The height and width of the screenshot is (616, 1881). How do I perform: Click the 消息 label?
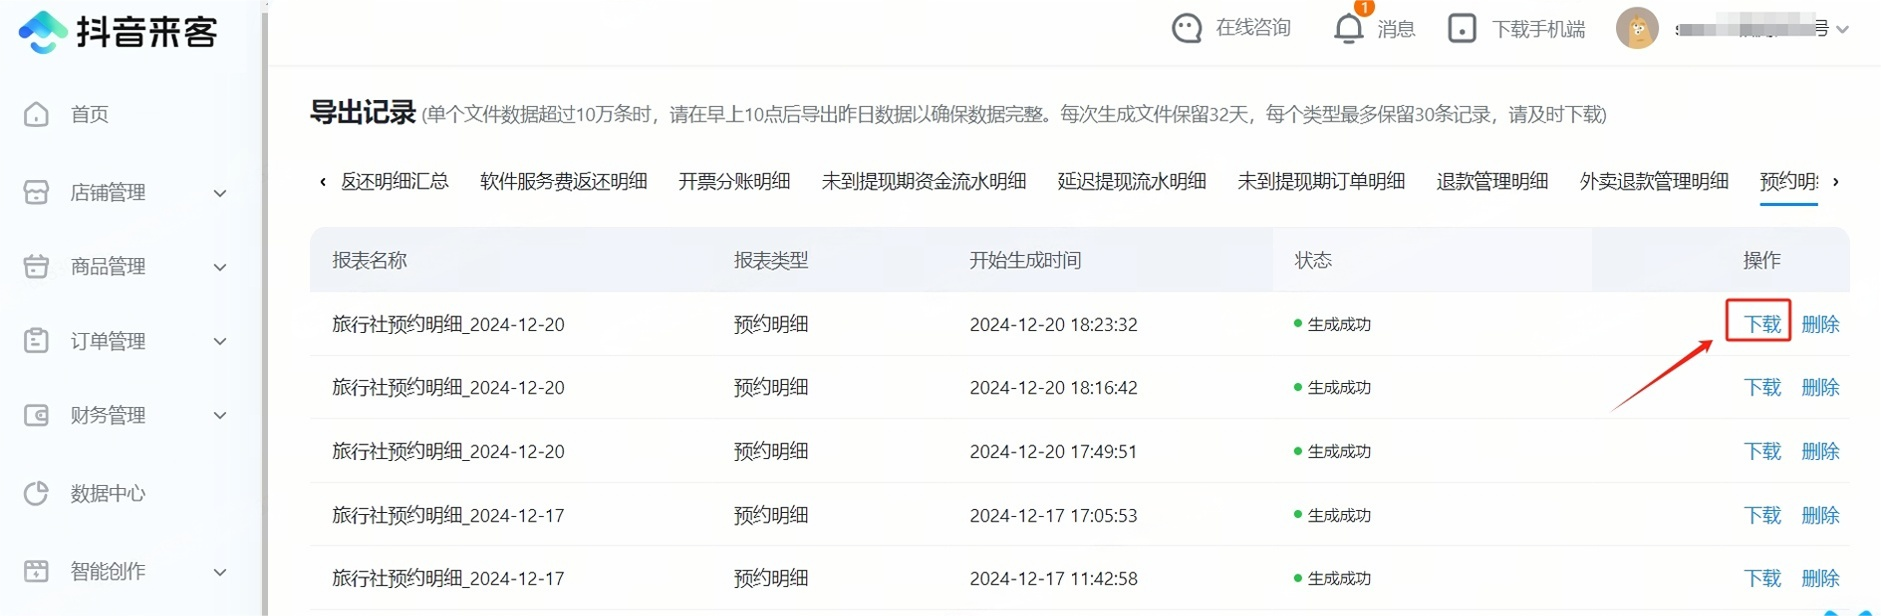tap(1396, 29)
